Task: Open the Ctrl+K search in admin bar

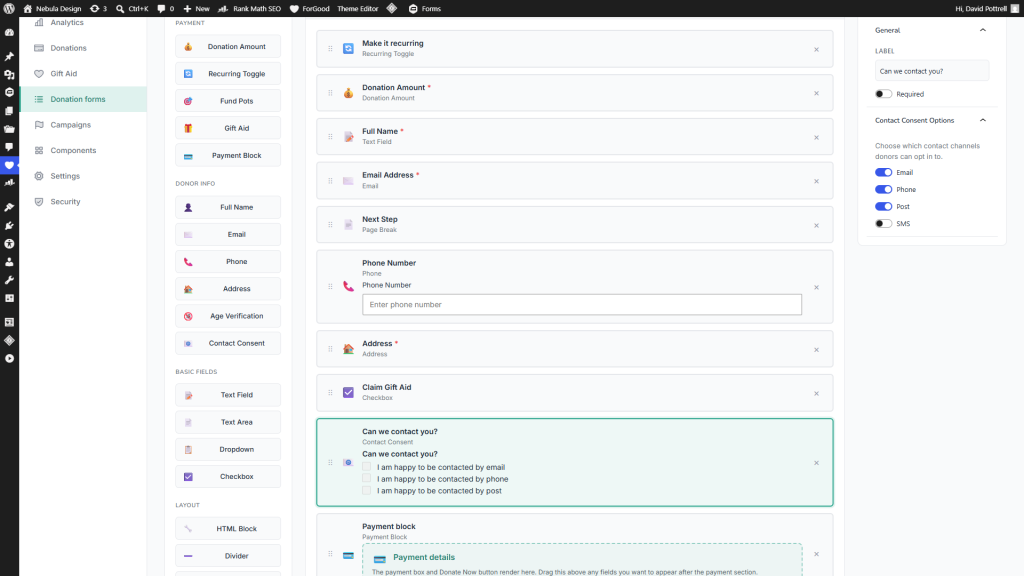Action: point(132,8)
